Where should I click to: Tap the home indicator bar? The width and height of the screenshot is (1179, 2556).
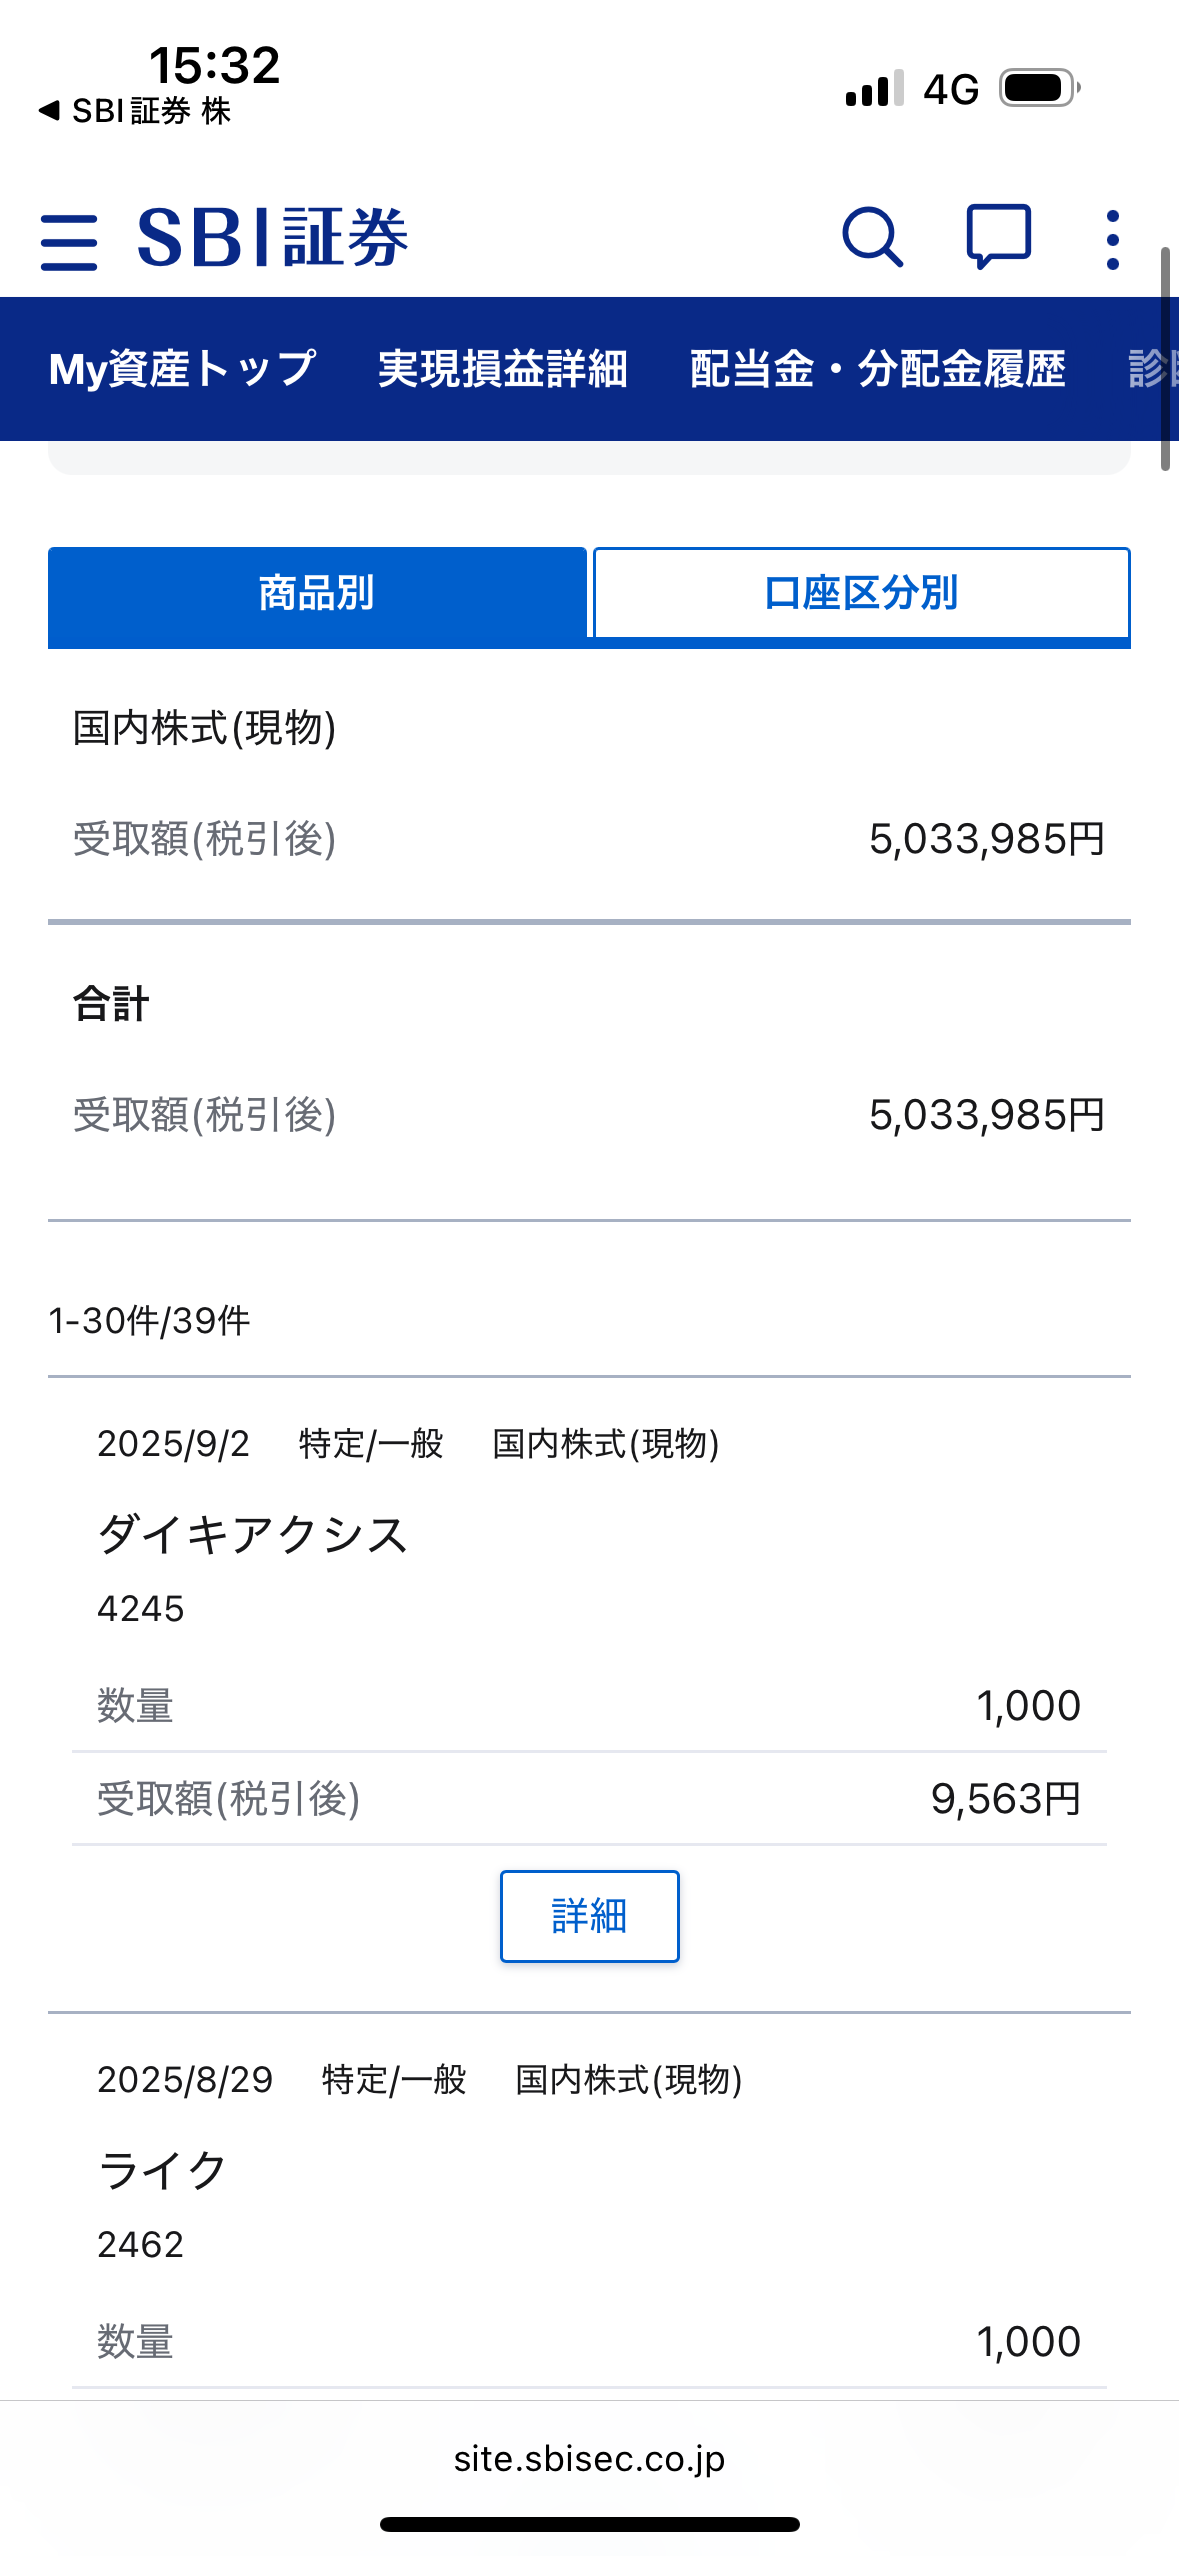[x=589, y=2524]
